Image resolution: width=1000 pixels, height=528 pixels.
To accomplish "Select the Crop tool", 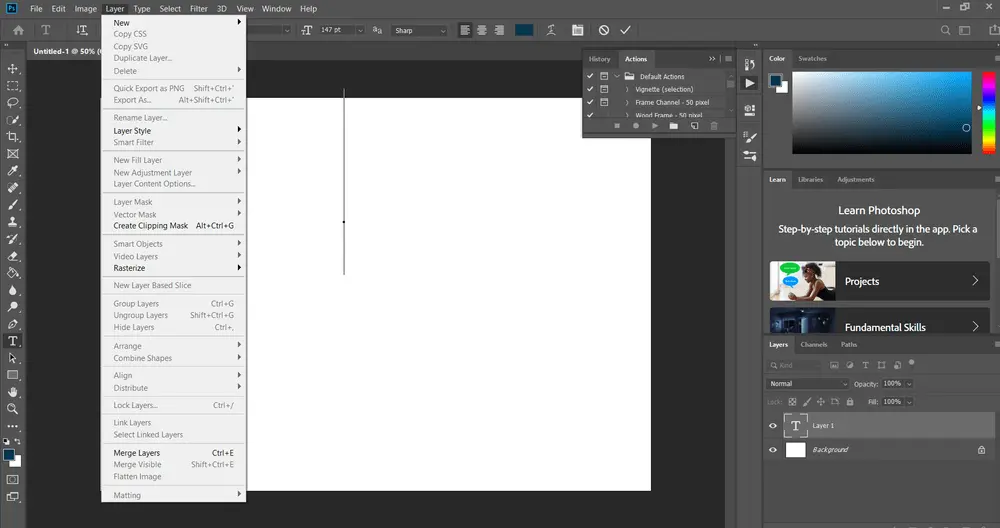I will coord(13,136).
